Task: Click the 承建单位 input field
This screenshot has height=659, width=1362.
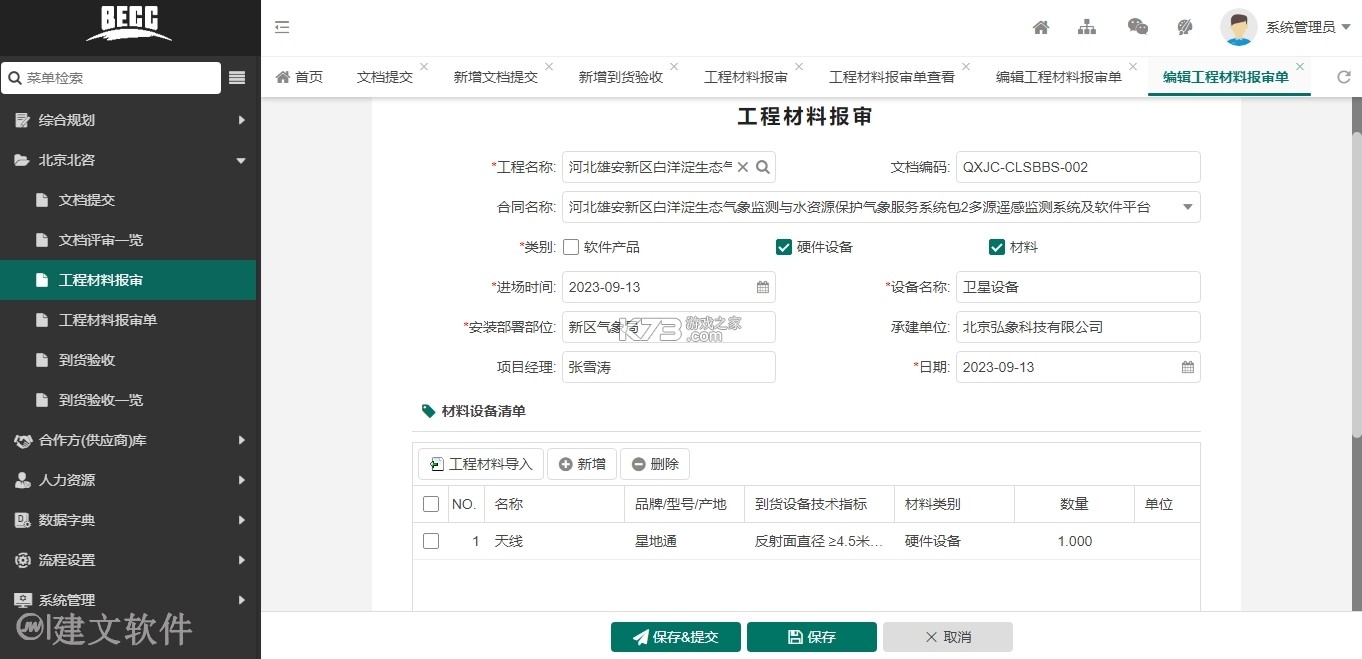Action: 1078,327
